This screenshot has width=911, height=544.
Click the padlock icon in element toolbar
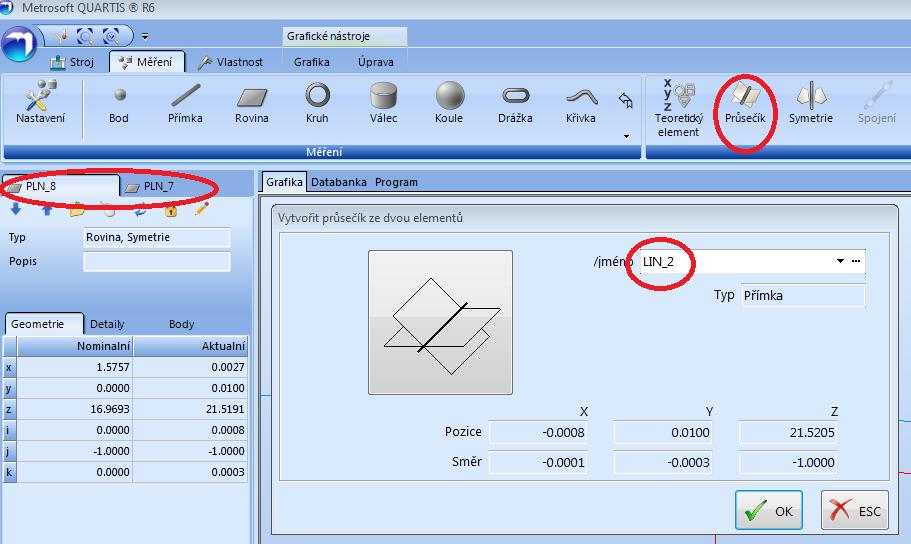click(x=170, y=210)
